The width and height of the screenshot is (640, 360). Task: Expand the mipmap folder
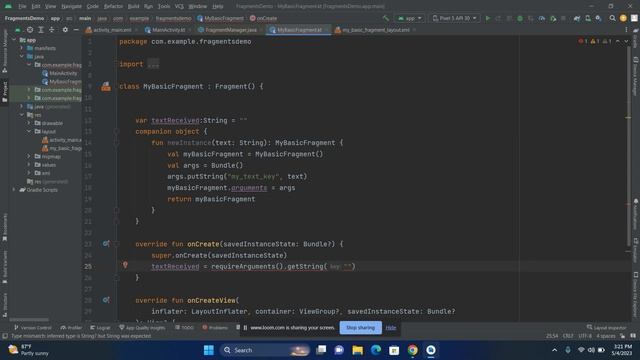pyautogui.click(x=29, y=156)
